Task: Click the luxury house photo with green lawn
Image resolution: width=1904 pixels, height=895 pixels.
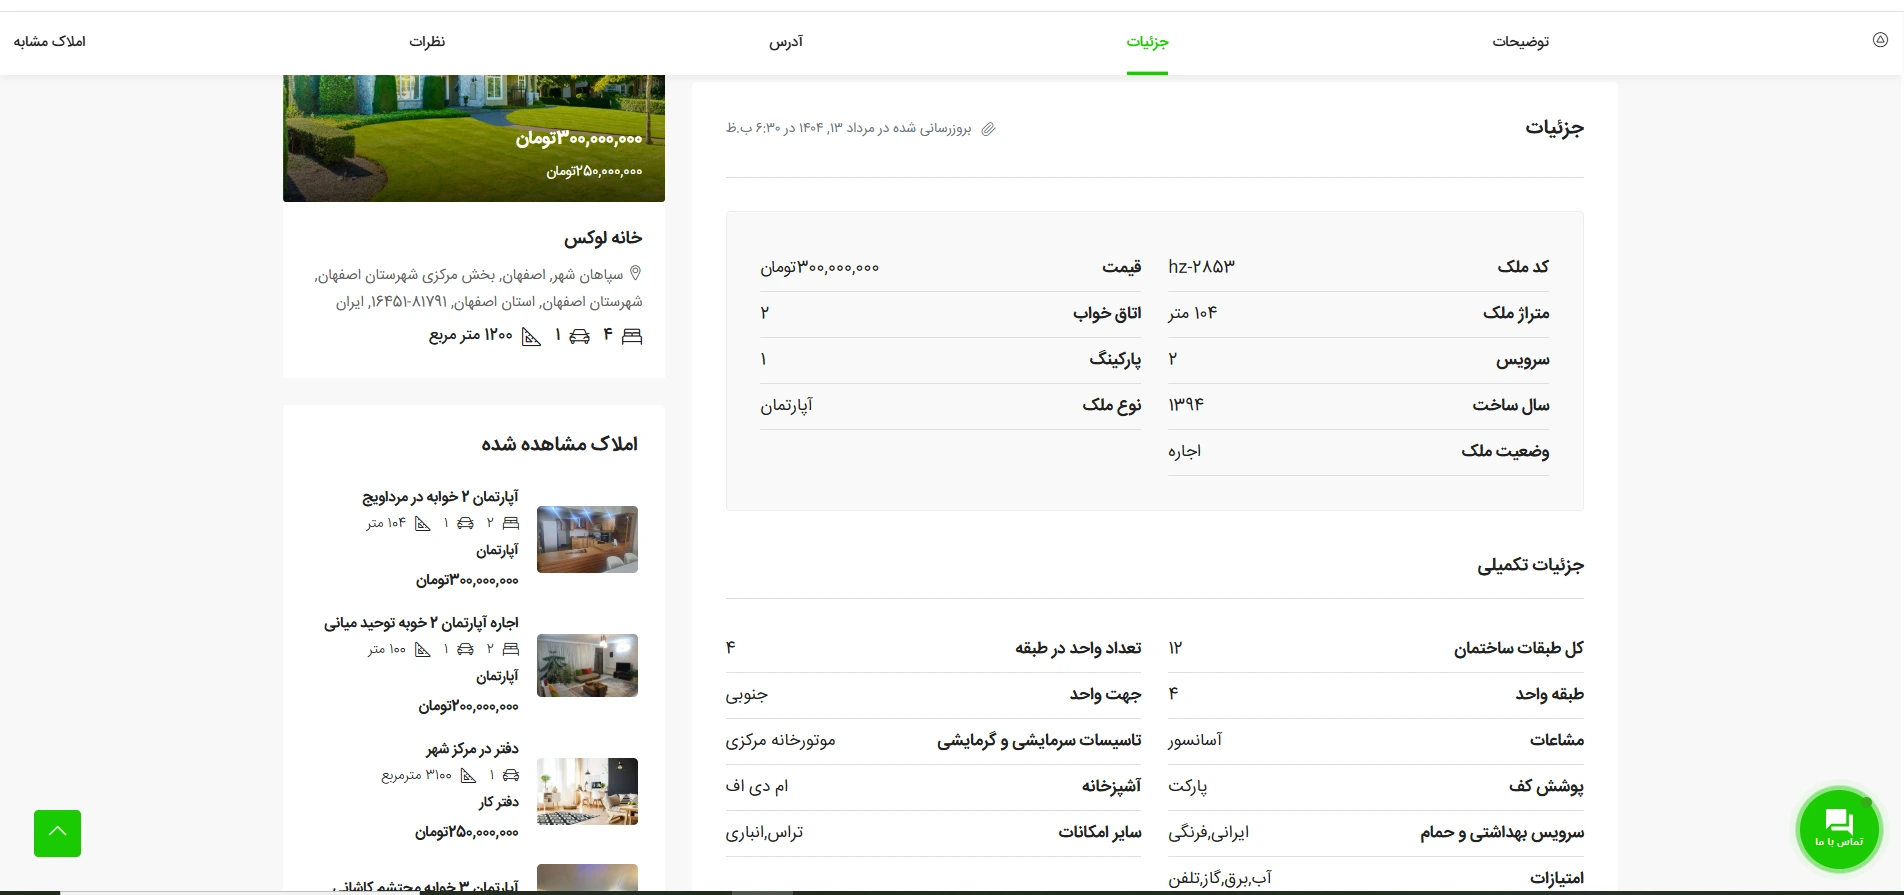Action: pos(474,137)
